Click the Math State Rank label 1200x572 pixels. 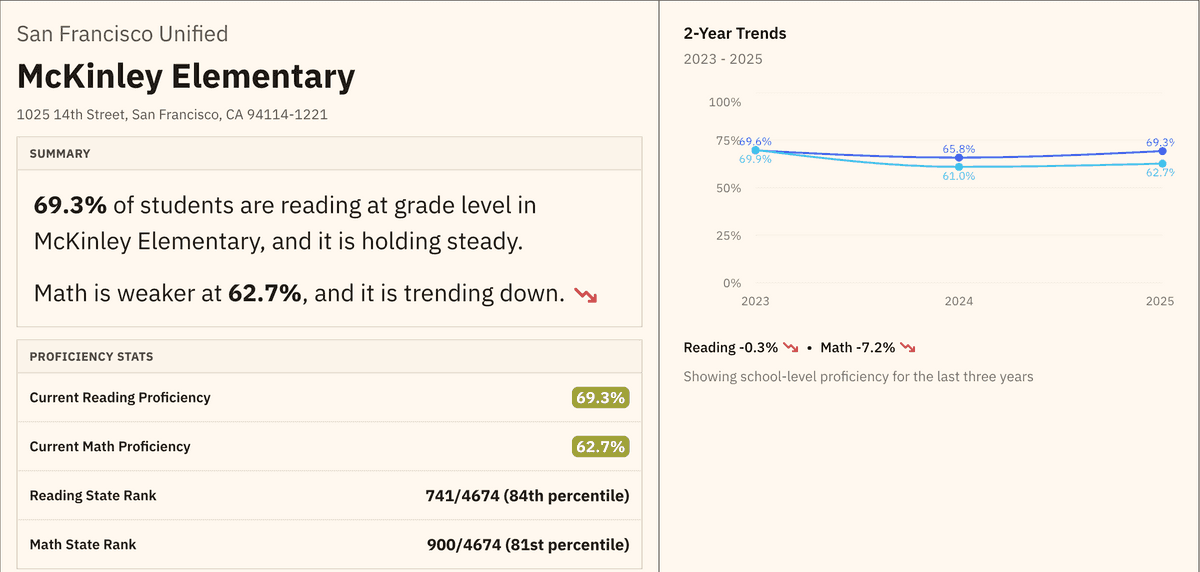[x=83, y=544]
